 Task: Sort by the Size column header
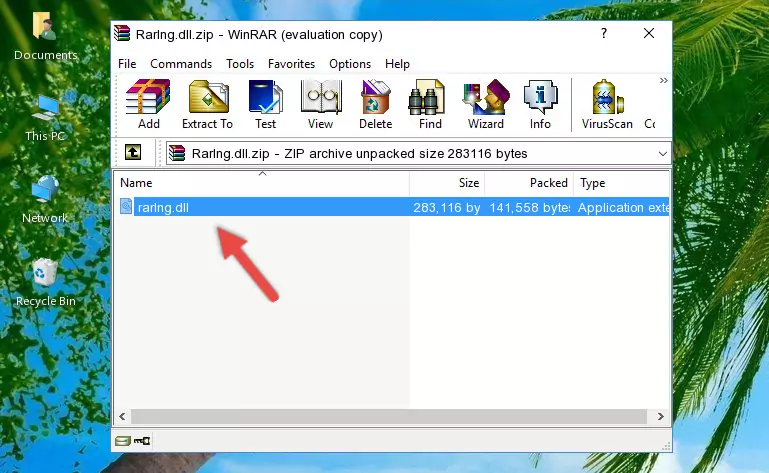(x=447, y=183)
